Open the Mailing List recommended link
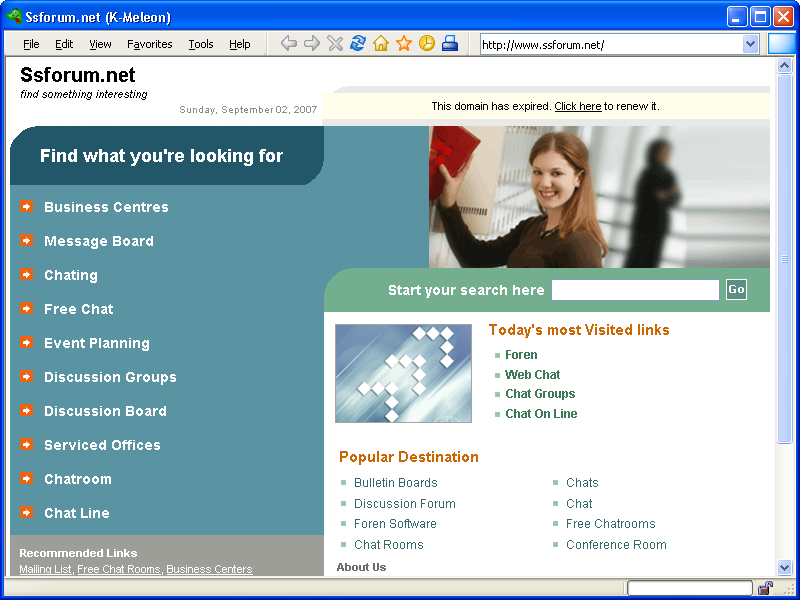800x600 pixels. click(45, 569)
